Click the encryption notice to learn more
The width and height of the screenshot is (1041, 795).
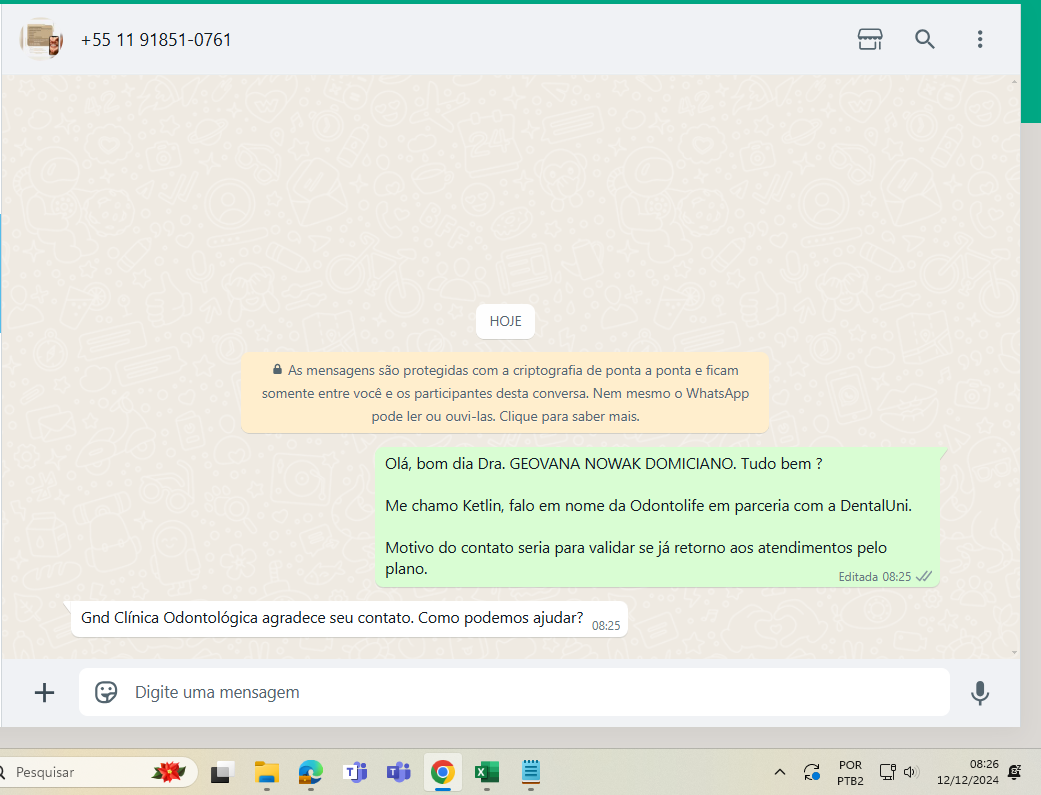(x=505, y=393)
